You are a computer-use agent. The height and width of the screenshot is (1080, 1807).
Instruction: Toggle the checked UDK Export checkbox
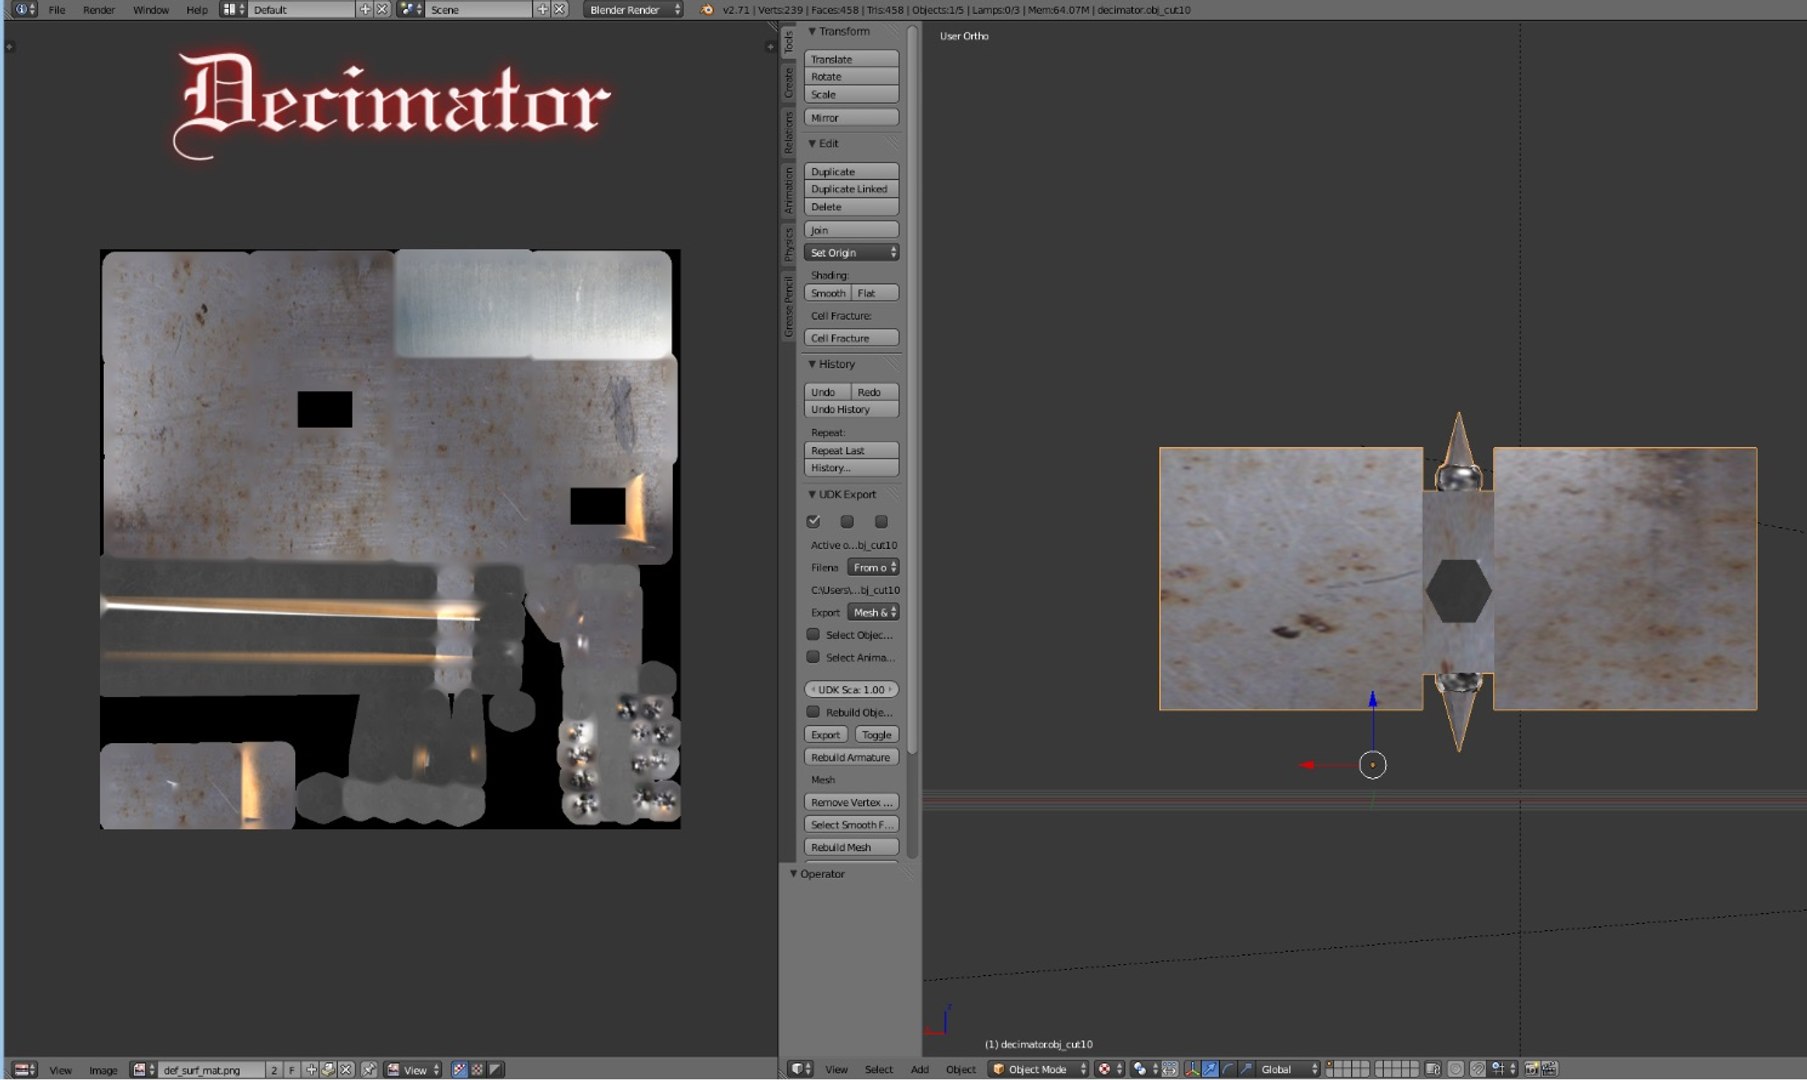point(813,521)
